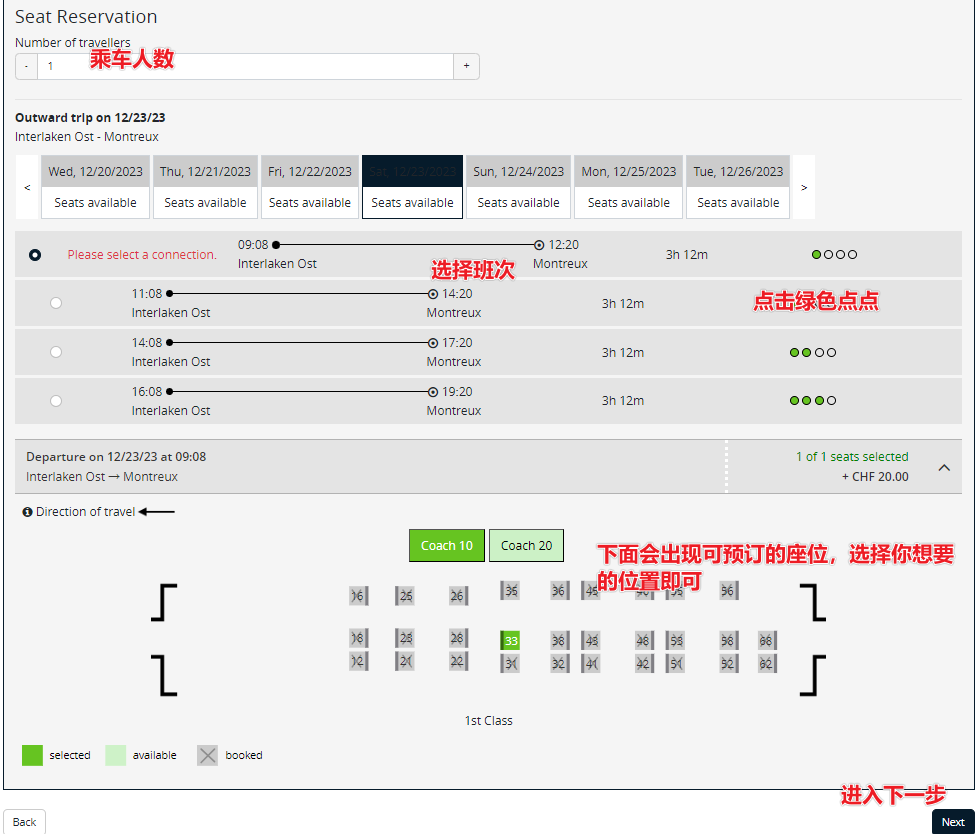Click the Direction of travel info icon
980x834 pixels.
(x=27, y=512)
